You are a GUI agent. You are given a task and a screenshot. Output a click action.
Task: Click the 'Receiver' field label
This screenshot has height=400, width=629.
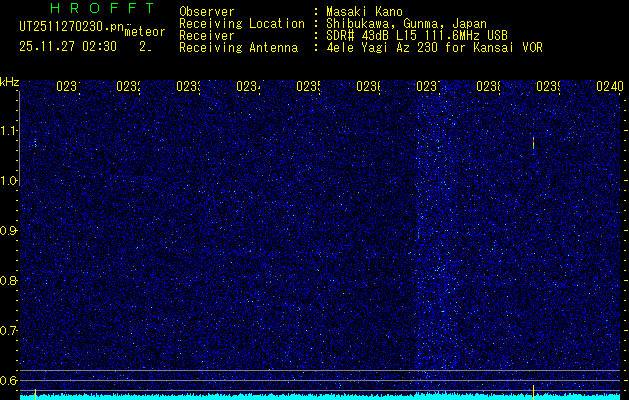tap(207, 36)
